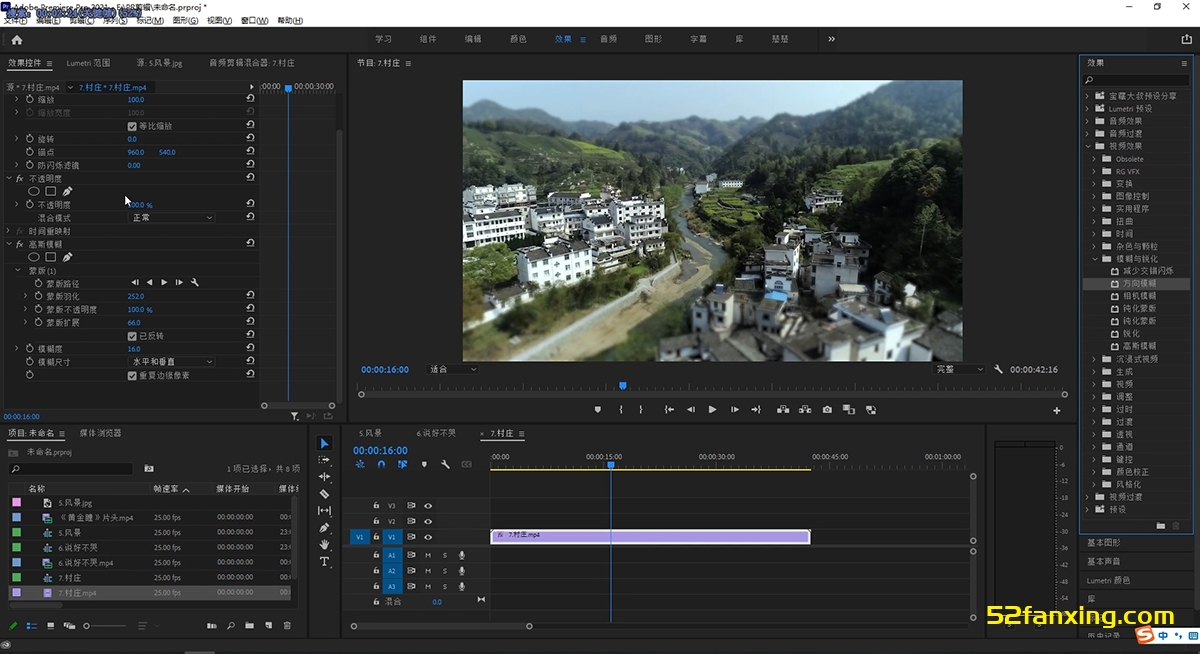Open the Home screen icon
Viewport: 1200px width, 654px height.
click(x=17, y=40)
